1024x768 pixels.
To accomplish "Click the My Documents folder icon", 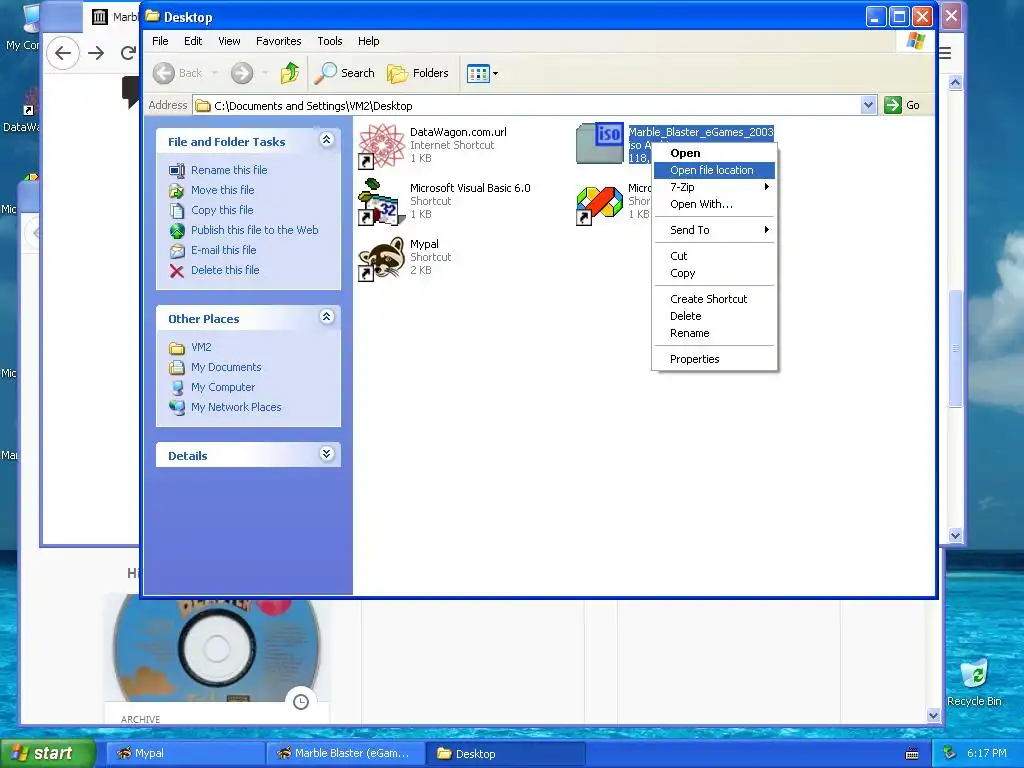I will click(x=177, y=368).
